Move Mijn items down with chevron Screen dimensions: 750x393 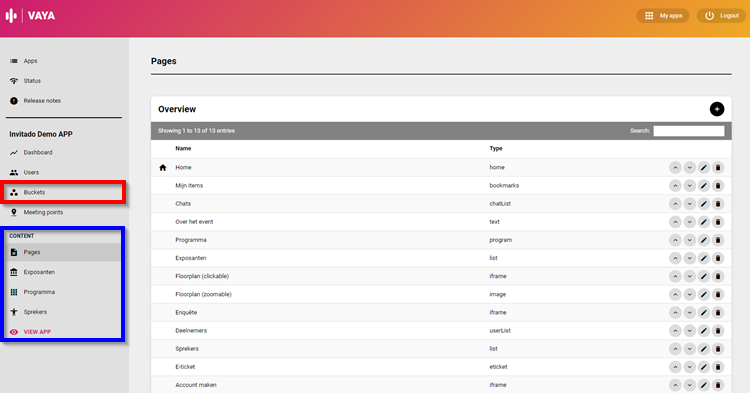coord(689,186)
